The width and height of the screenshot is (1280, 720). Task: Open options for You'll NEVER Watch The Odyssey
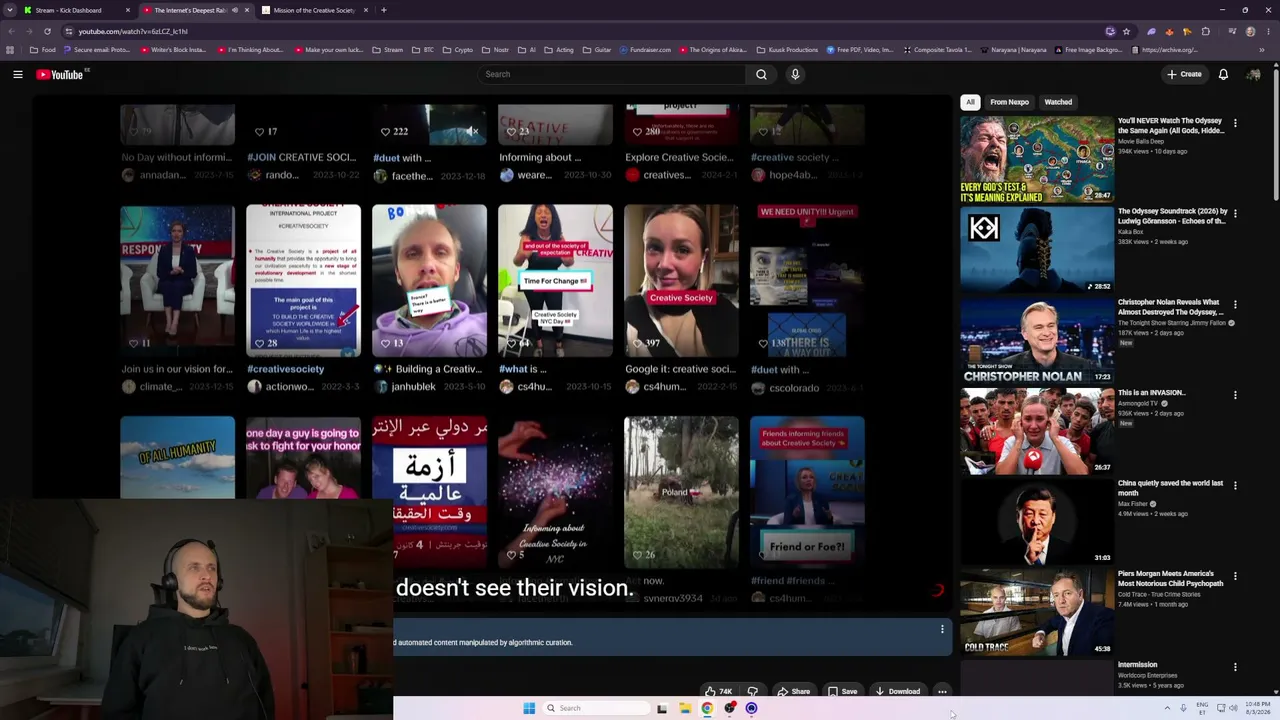[x=1235, y=123]
